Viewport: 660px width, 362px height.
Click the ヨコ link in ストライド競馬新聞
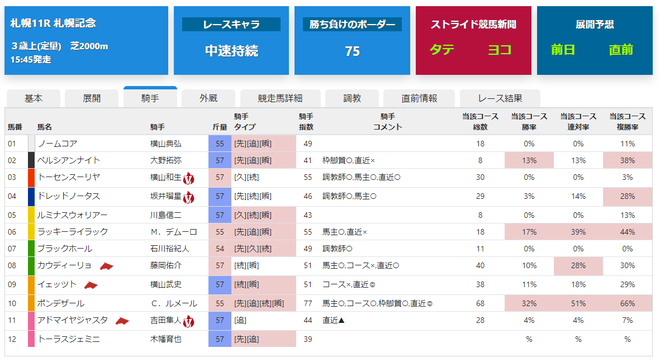point(500,50)
